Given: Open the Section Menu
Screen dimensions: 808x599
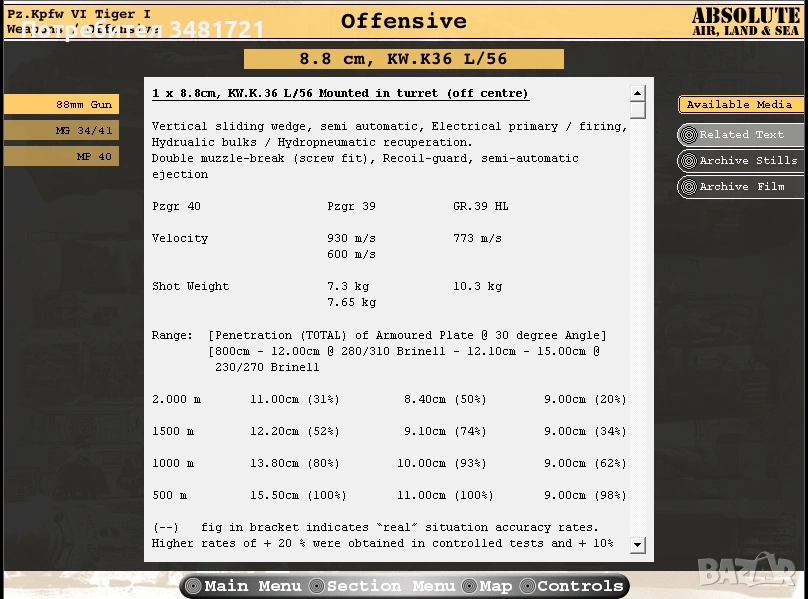Looking at the screenshot, I should [x=390, y=586].
